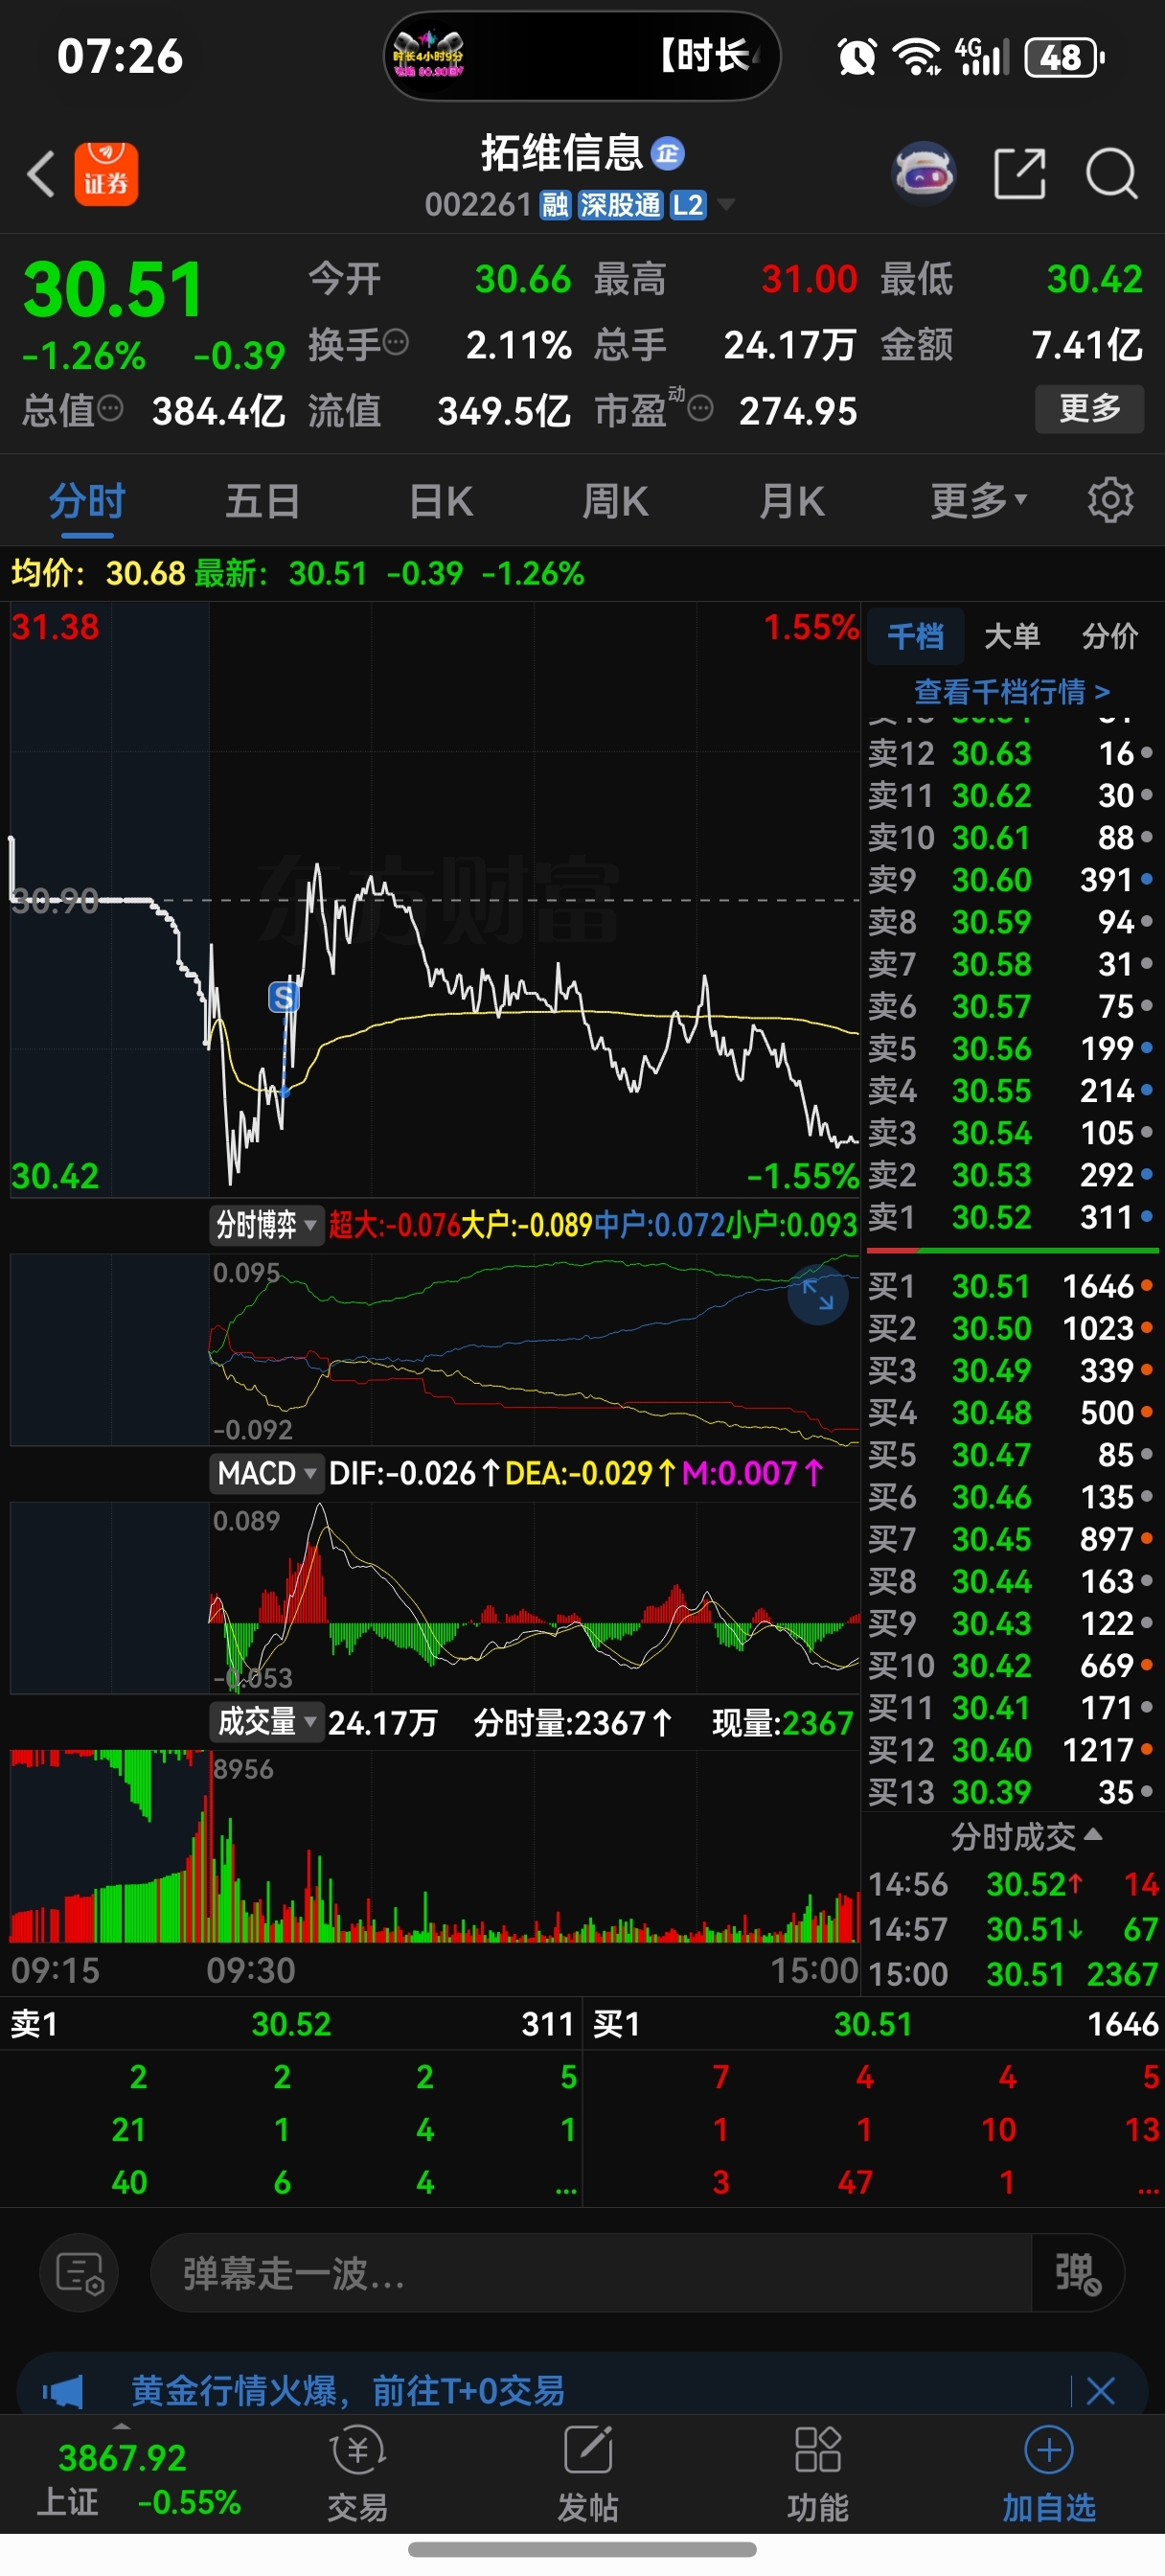Tap the 弹 danmaku toggle icon
This screenshot has width=1165, height=2576.
tap(1078, 2272)
